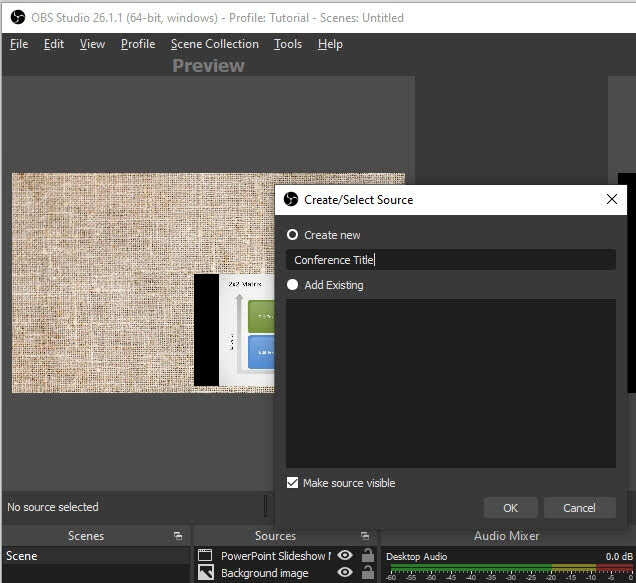
Task: Click the OBS icon in dialog title
Action: click(x=291, y=199)
